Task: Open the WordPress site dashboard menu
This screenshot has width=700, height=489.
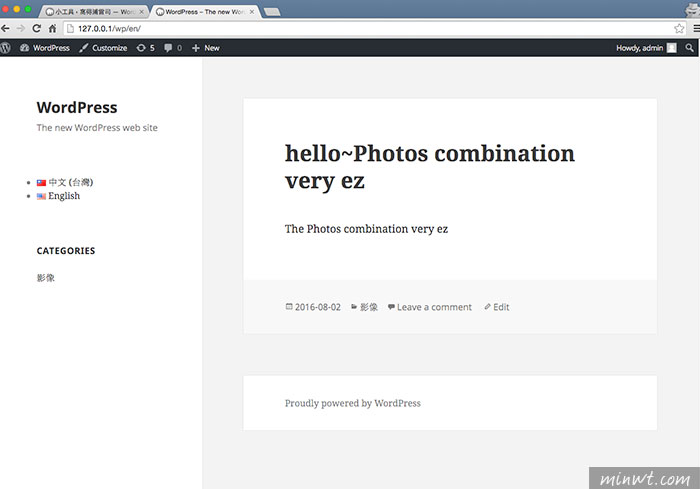Action: tap(45, 48)
